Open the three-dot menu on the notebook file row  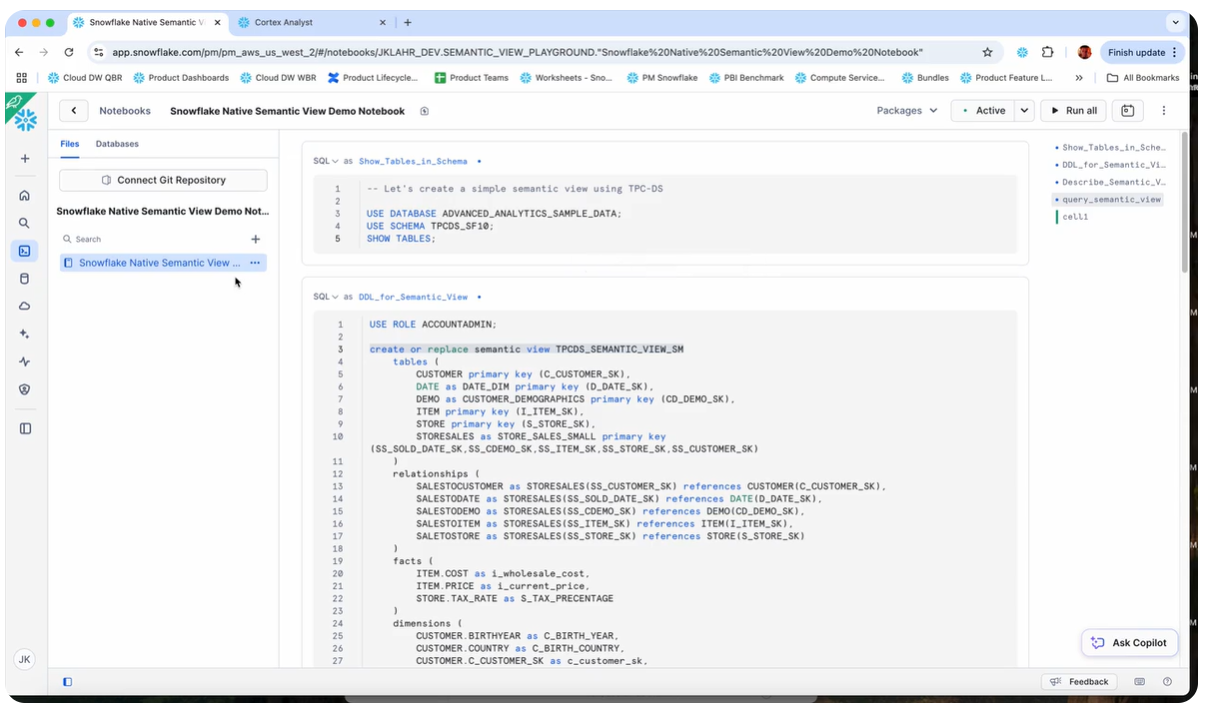(x=255, y=263)
